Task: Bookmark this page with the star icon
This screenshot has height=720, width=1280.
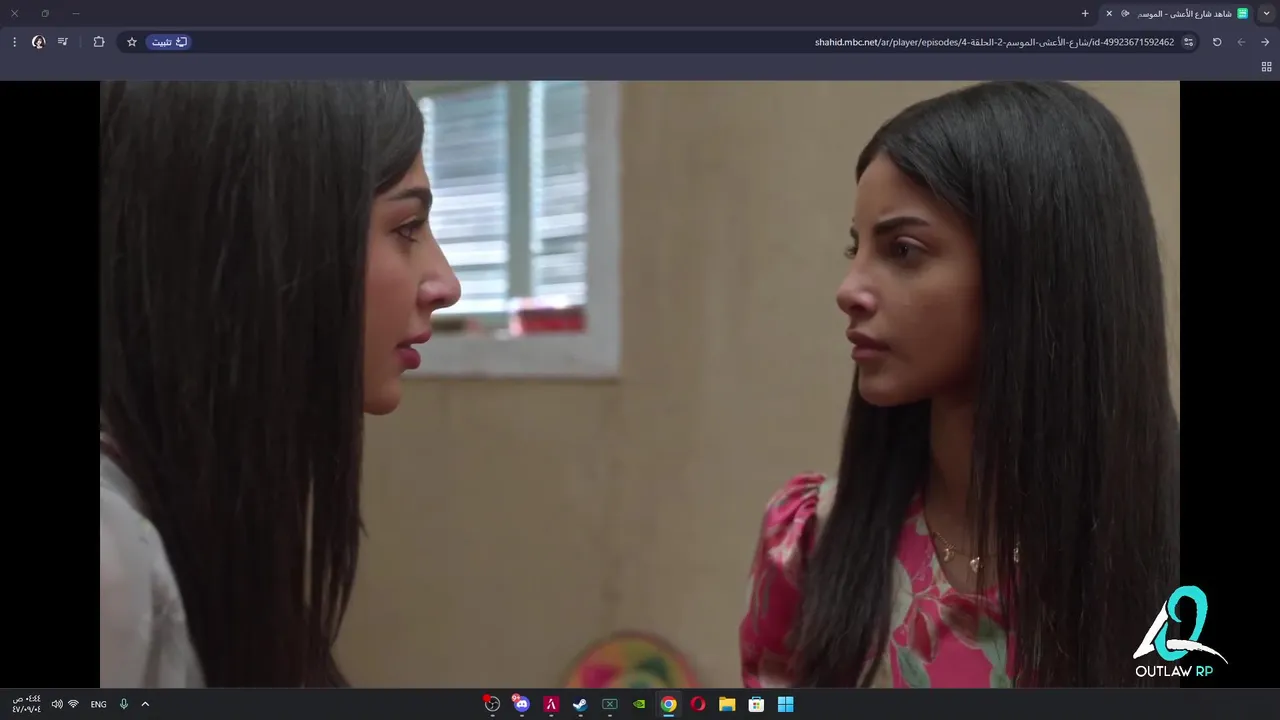Action: click(x=131, y=42)
